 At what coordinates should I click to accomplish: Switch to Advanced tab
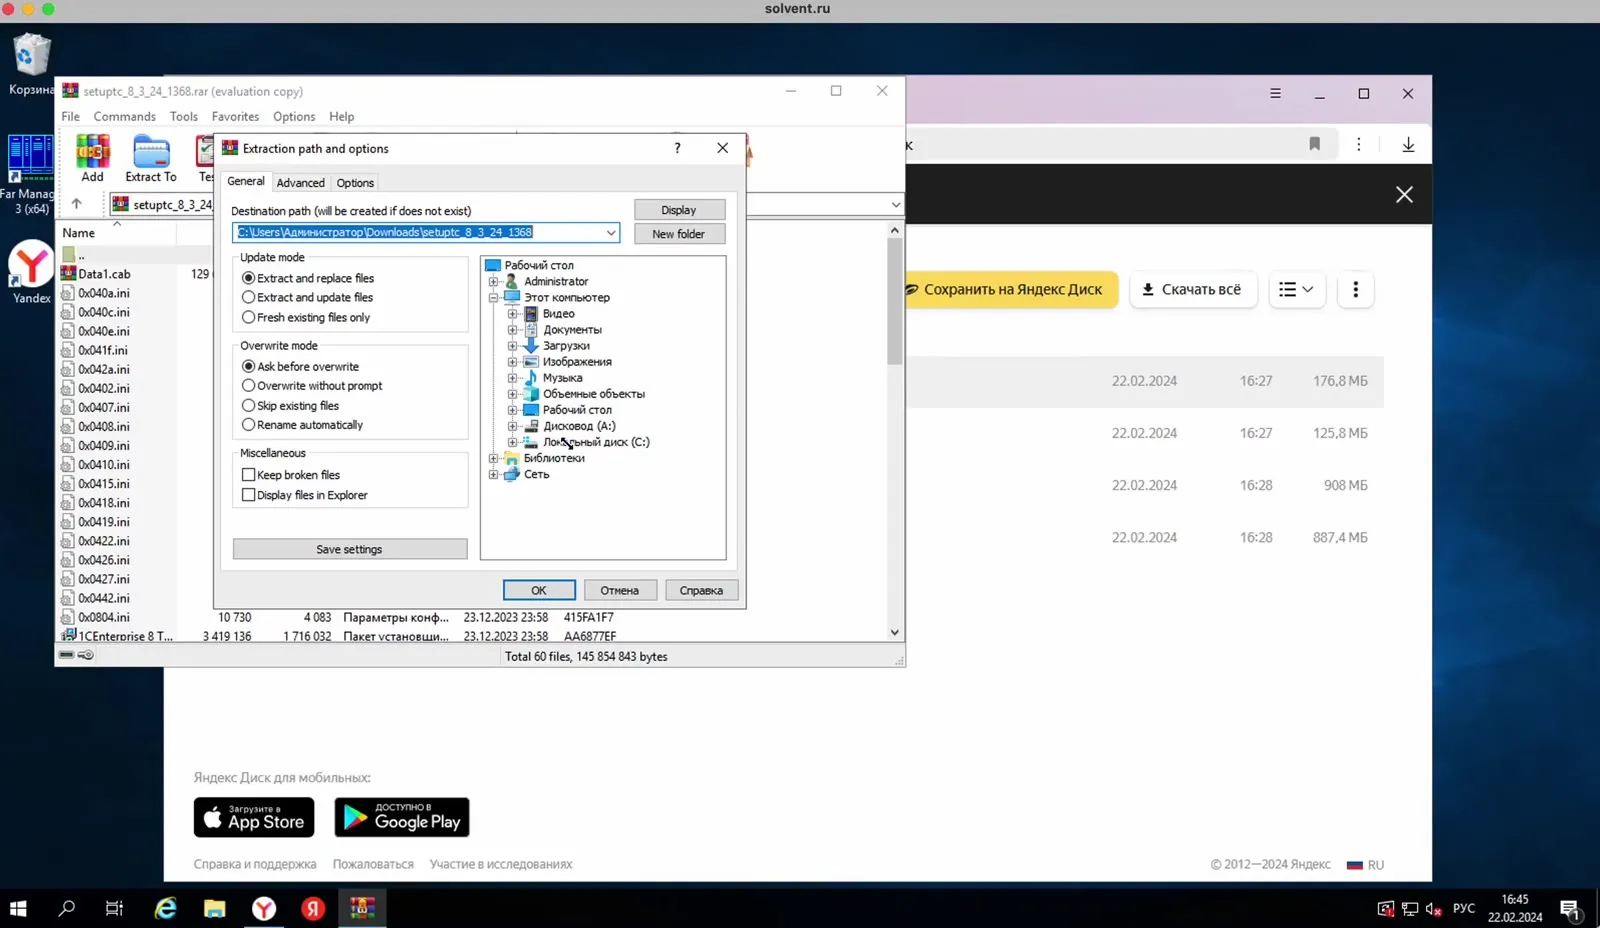[x=300, y=183]
